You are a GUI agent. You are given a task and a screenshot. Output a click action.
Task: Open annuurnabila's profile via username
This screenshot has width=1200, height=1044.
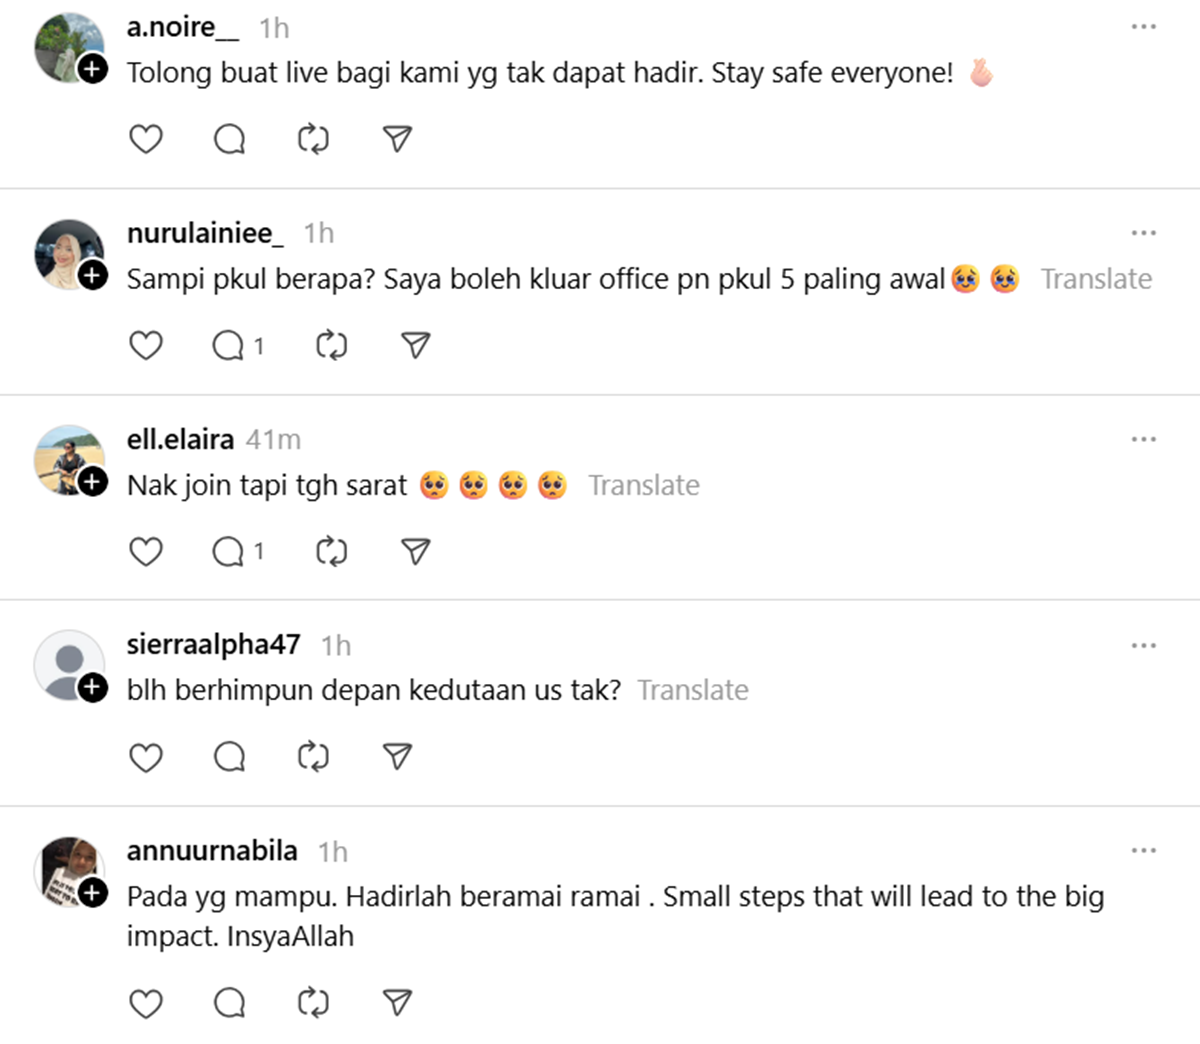(212, 851)
